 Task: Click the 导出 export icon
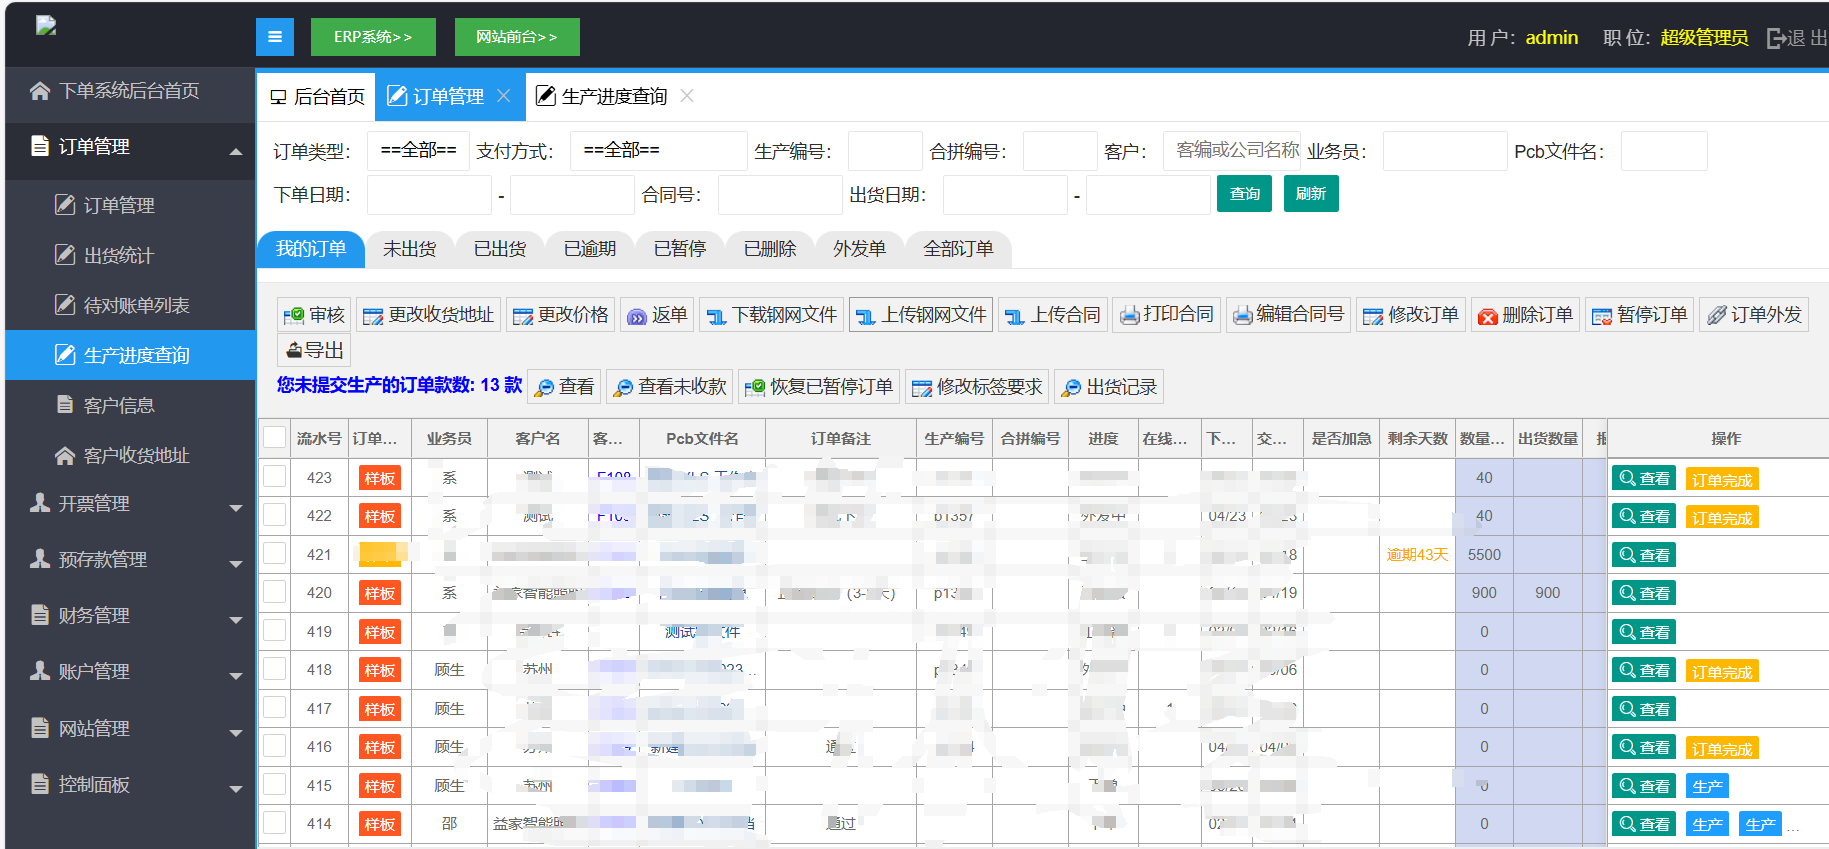[294, 351]
